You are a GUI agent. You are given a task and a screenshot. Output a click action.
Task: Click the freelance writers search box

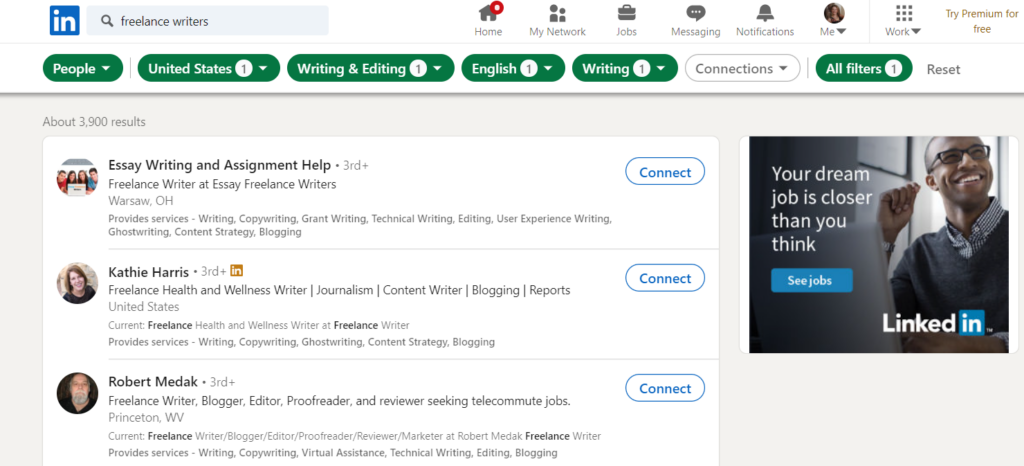point(220,21)
